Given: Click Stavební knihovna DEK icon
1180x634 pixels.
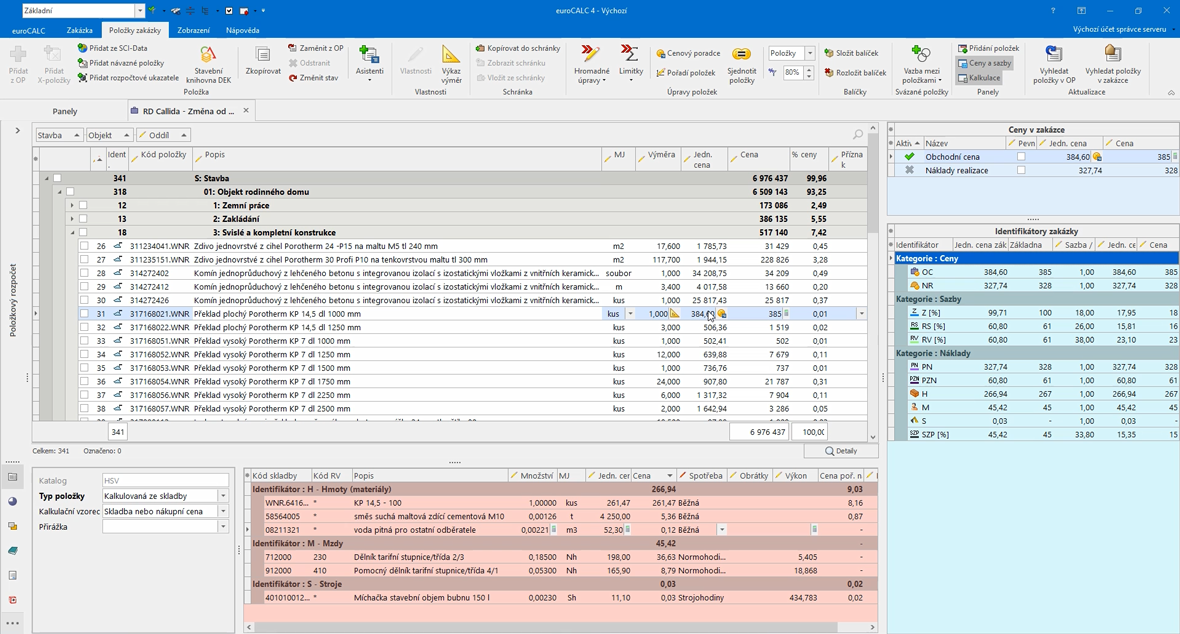Looking at the screenshot, I should (x=208, y=54).
